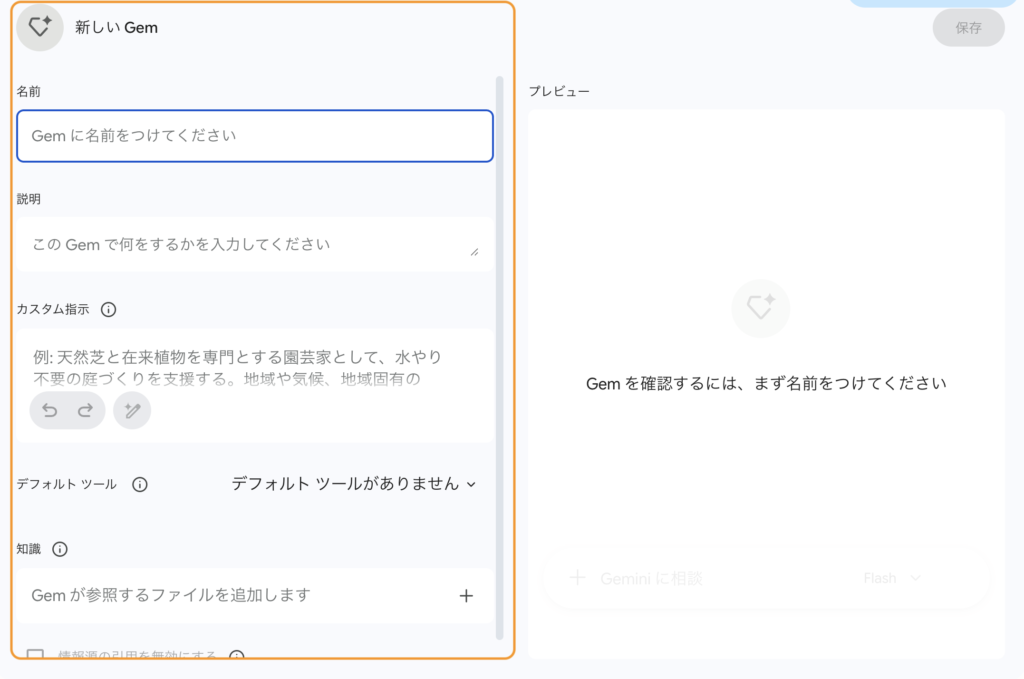Image resolution: width=1024 pixels, height=679 pixels.
Task: Click the 説明 field label
Action: 29,199
